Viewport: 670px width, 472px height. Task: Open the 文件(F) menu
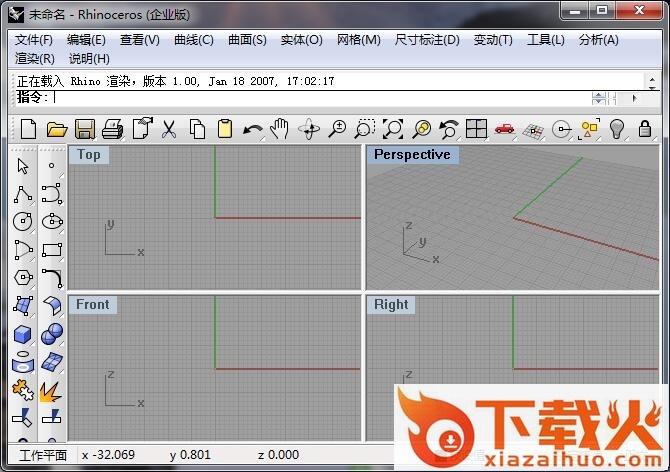pos(34,40)
